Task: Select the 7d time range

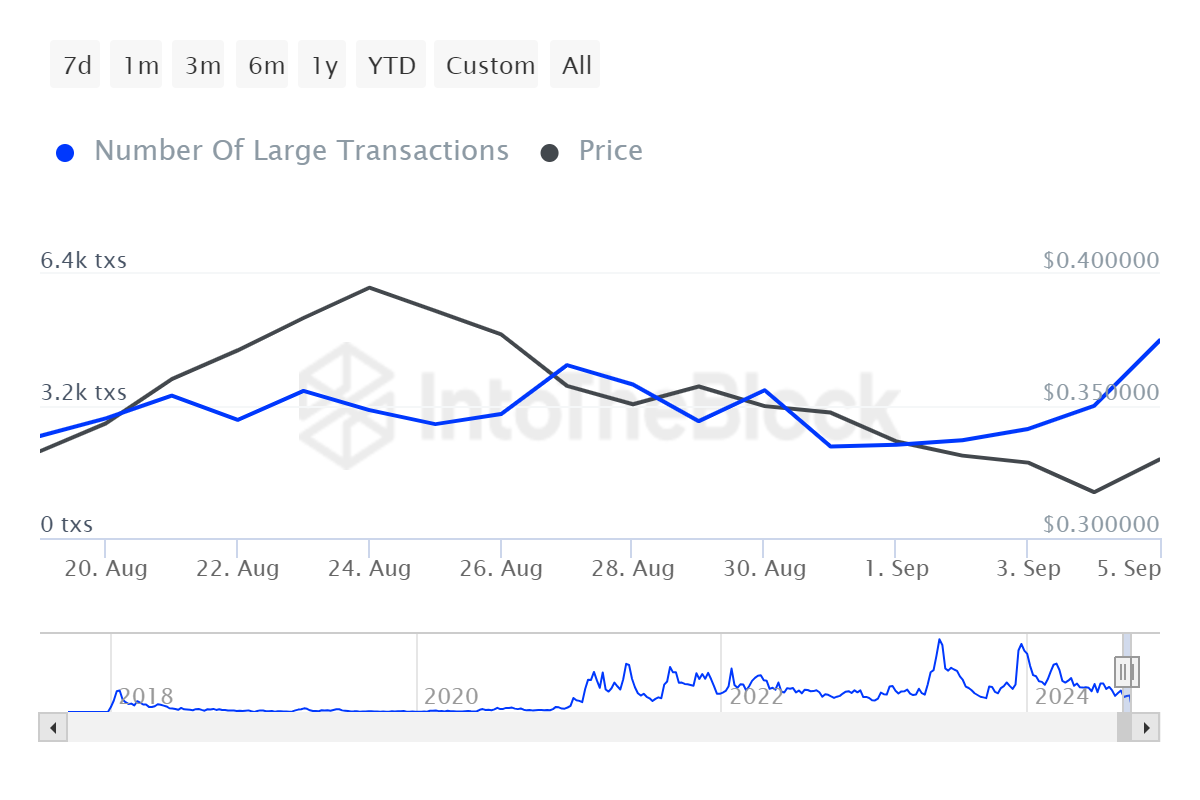Action: coord(76,66)
